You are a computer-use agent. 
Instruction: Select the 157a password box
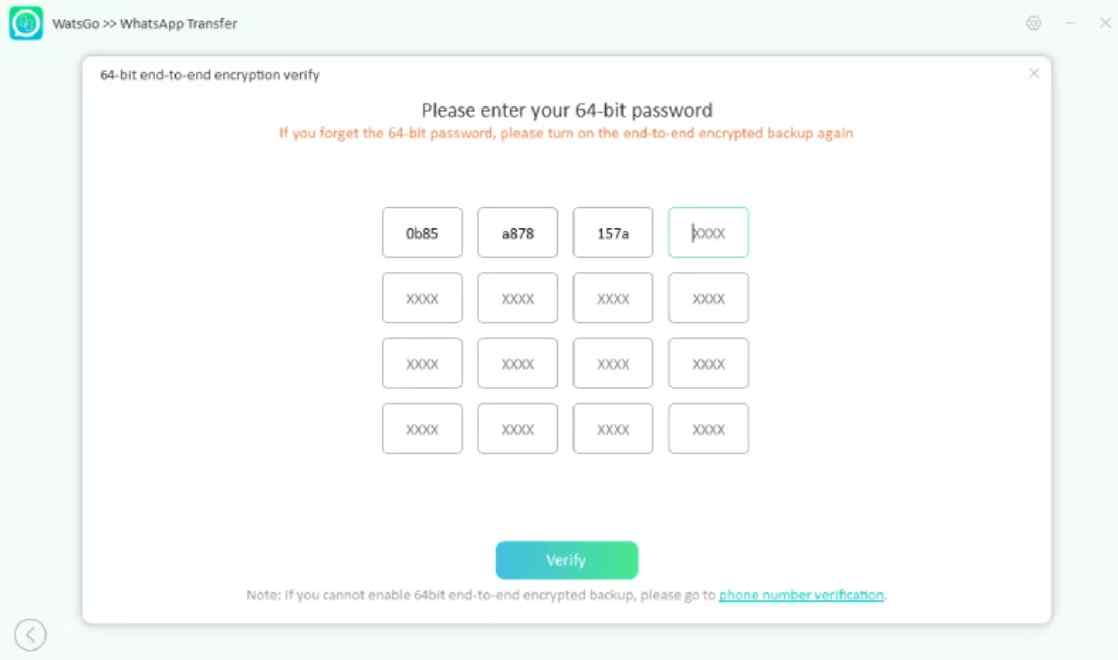(x=613, y=232)
